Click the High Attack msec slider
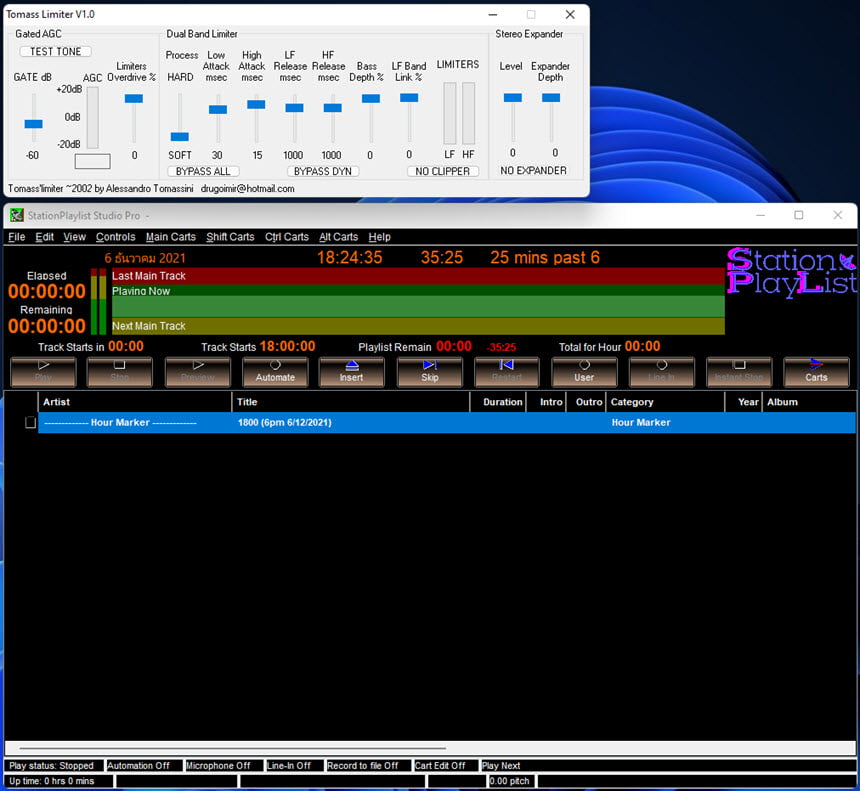 point(256,104)
